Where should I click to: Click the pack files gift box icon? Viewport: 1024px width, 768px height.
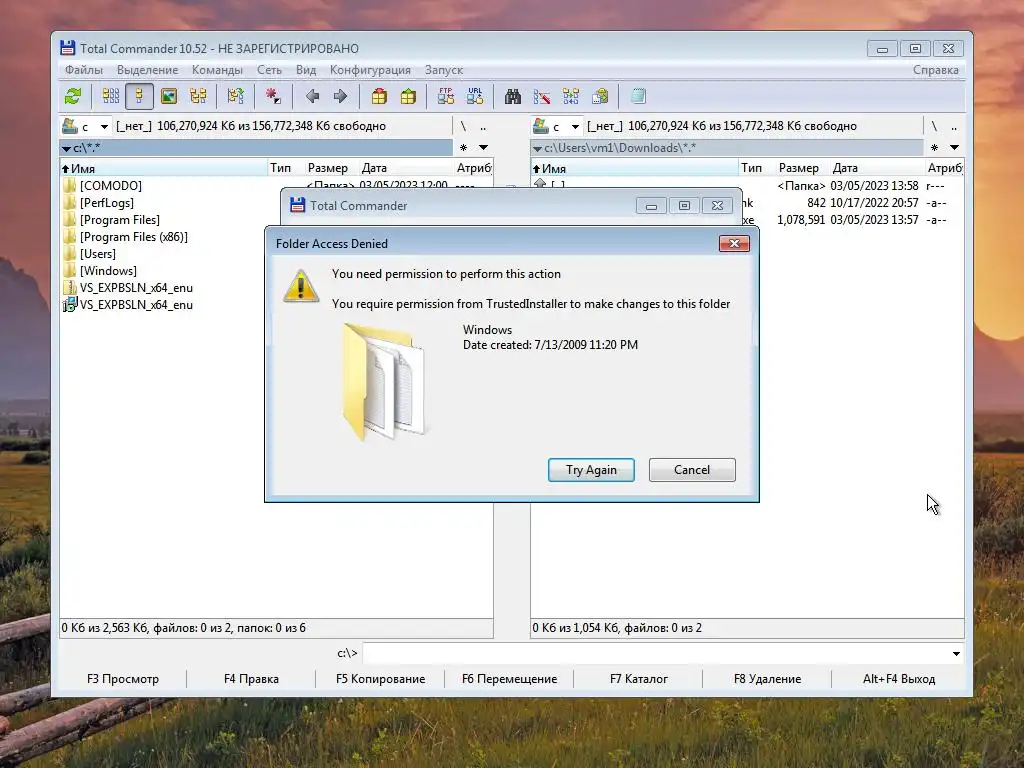pyautogui.click(x=379, y=97)
